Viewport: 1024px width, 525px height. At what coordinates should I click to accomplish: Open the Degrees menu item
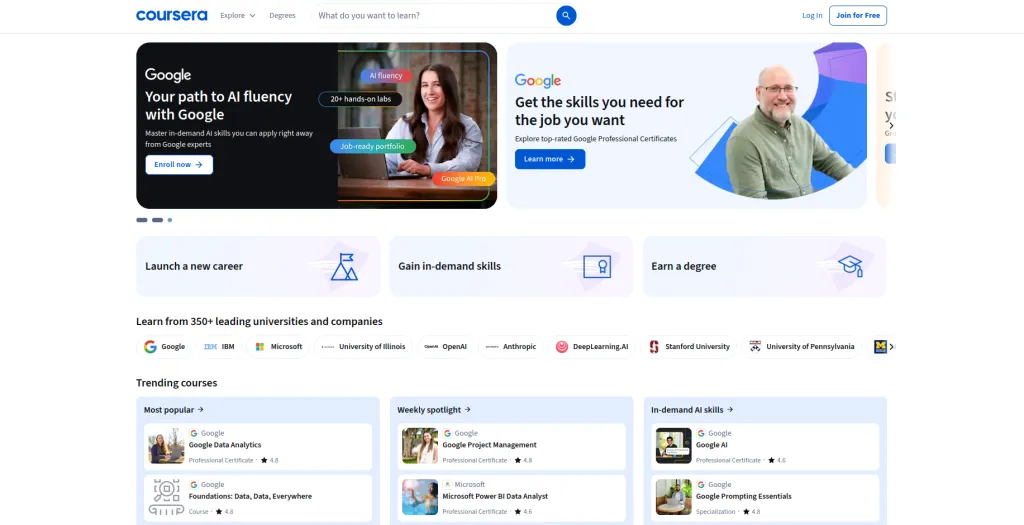point(282,15)
